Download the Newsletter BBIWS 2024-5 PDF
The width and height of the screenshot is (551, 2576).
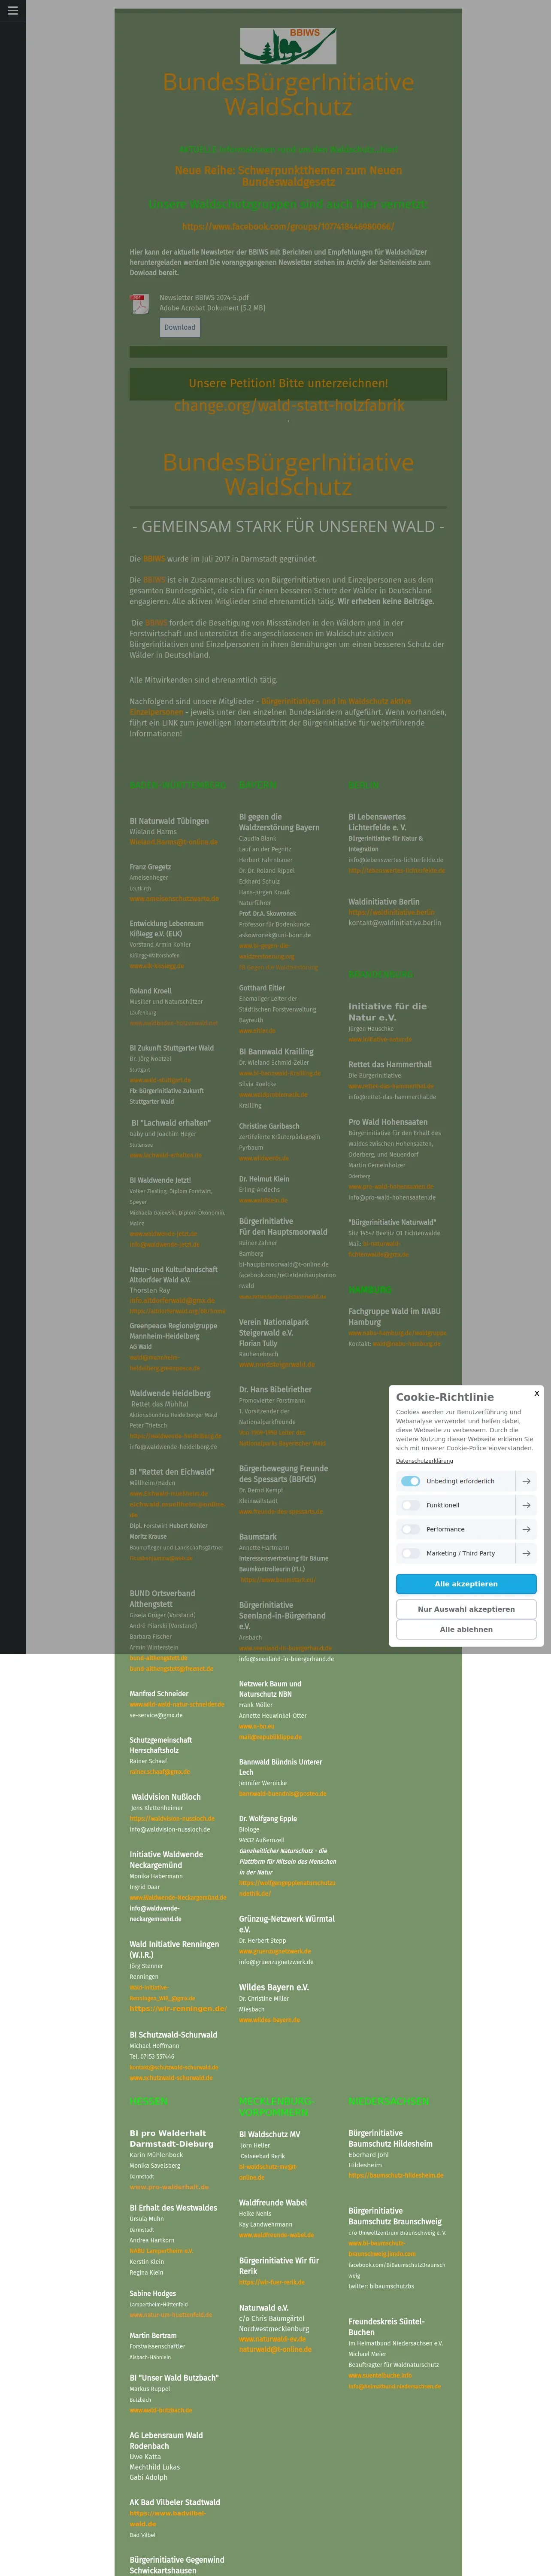tap(180, 327)
